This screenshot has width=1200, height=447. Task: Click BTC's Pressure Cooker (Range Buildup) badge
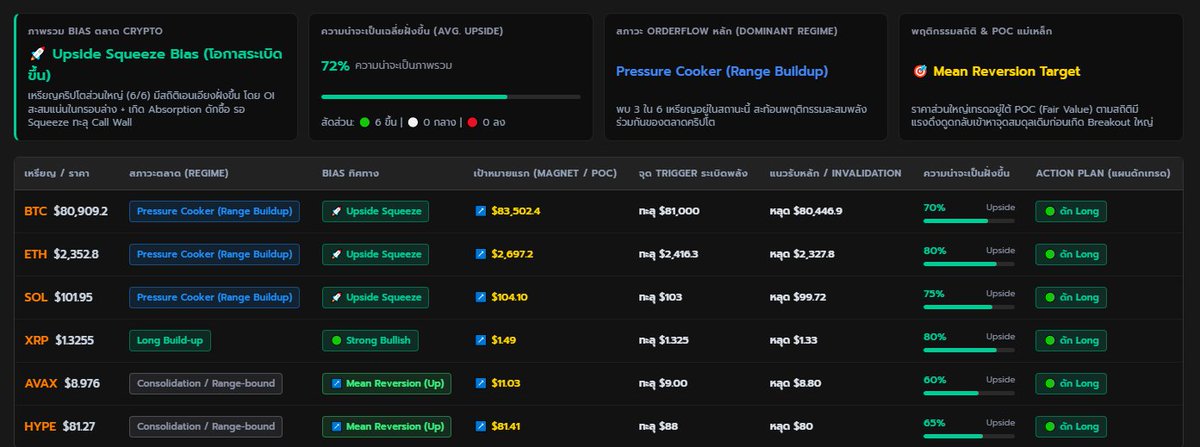click(214, 211)
